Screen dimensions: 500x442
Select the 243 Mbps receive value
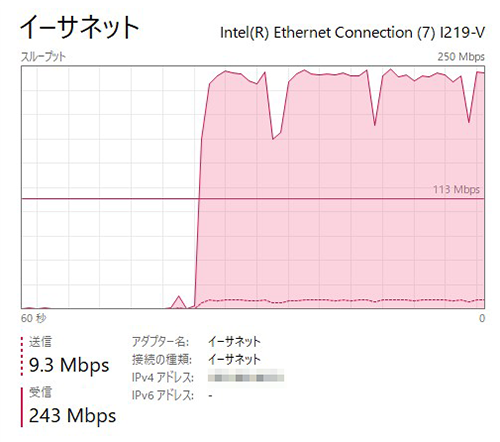(x=72, y=416)
